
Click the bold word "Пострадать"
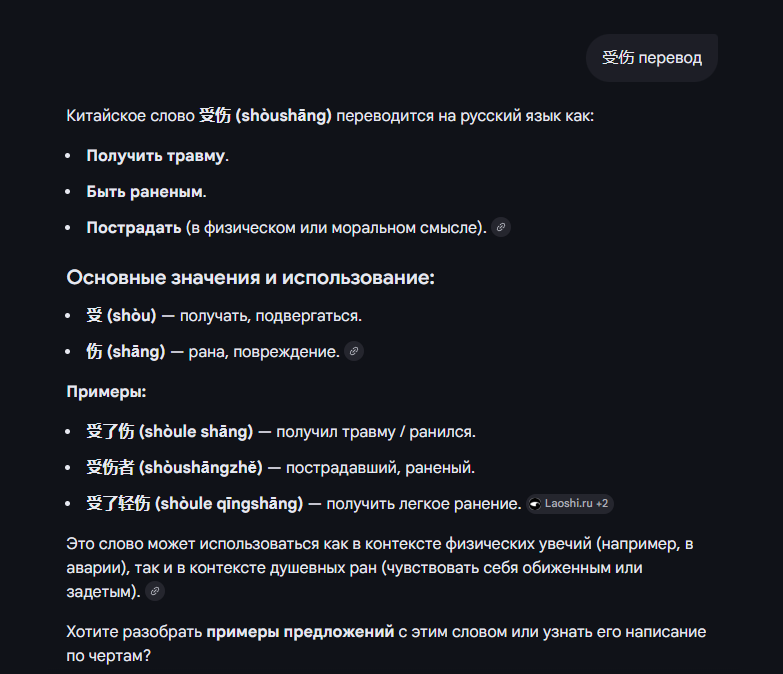[x=134, y=228]
